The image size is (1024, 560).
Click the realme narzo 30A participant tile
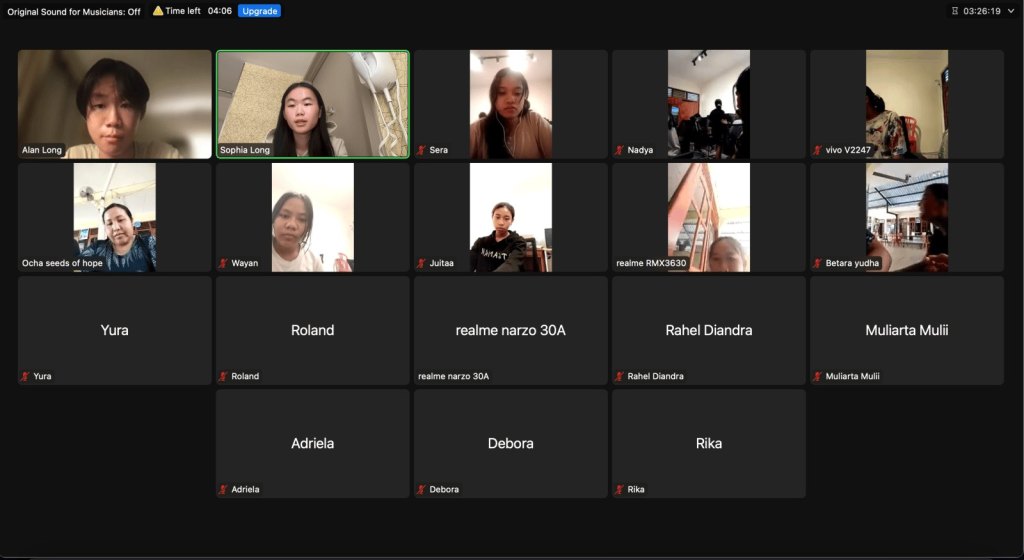pos(511,330)
